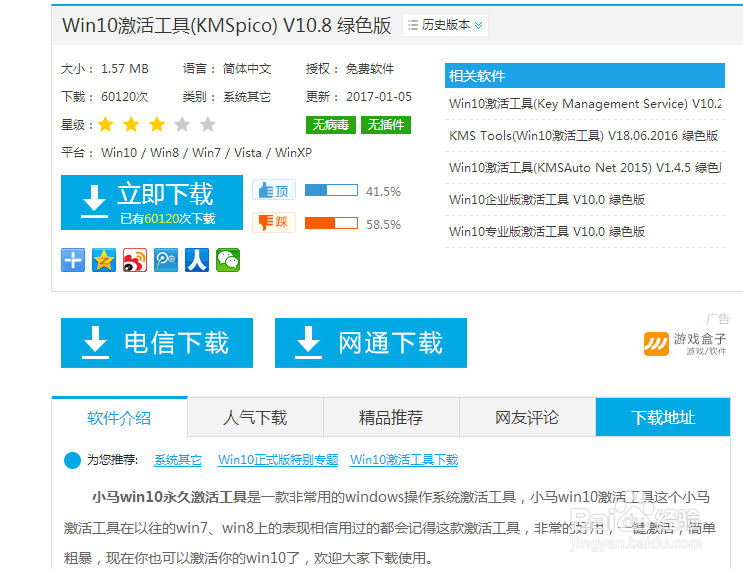Click the 系统其它 category value

pyautogui.click(x=247, y=97)
